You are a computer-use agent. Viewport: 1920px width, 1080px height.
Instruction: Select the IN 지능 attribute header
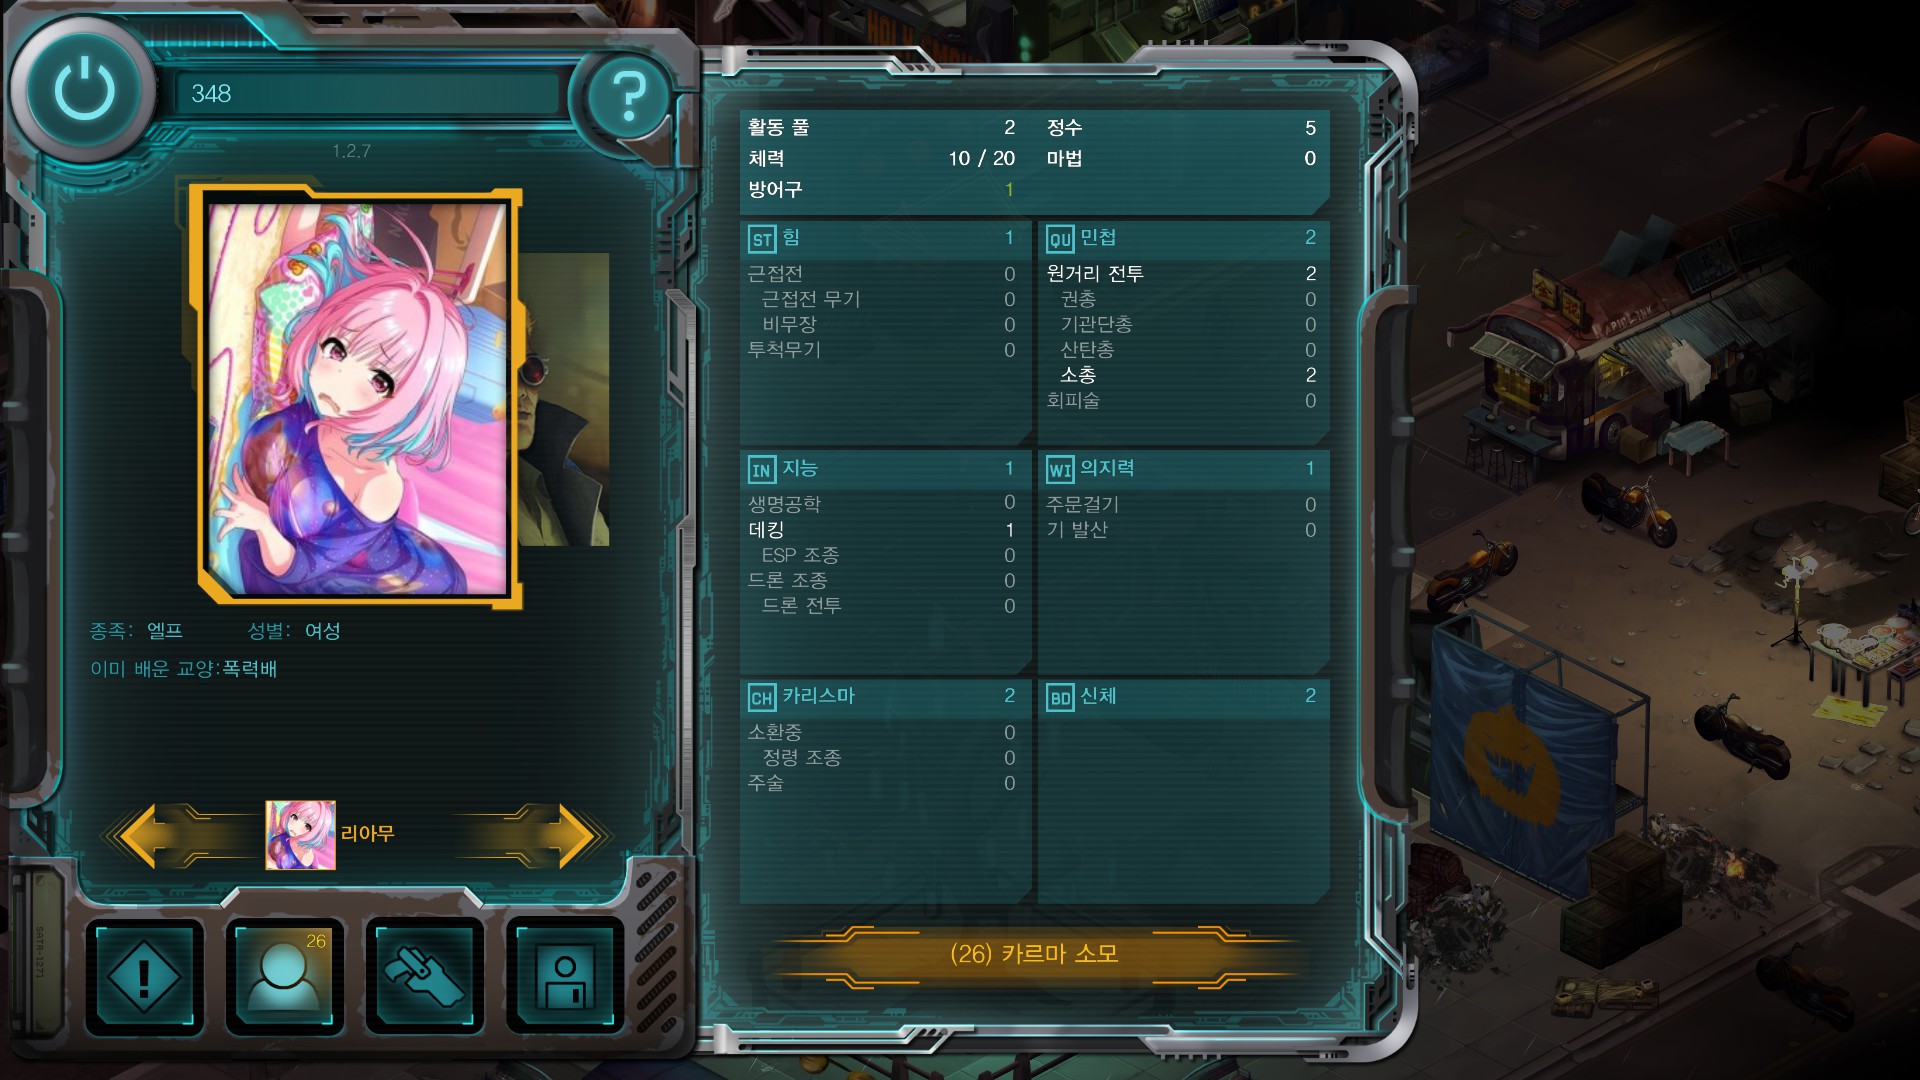(884, 469)
